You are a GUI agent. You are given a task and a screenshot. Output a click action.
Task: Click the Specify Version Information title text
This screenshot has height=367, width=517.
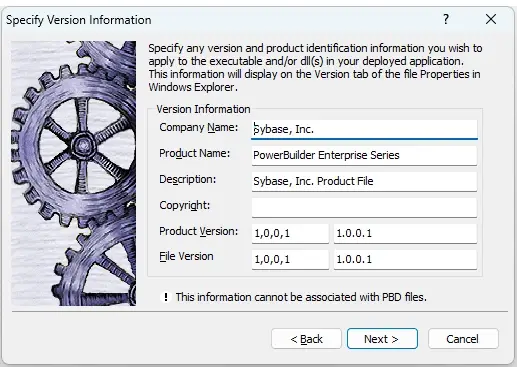(79, 20)
